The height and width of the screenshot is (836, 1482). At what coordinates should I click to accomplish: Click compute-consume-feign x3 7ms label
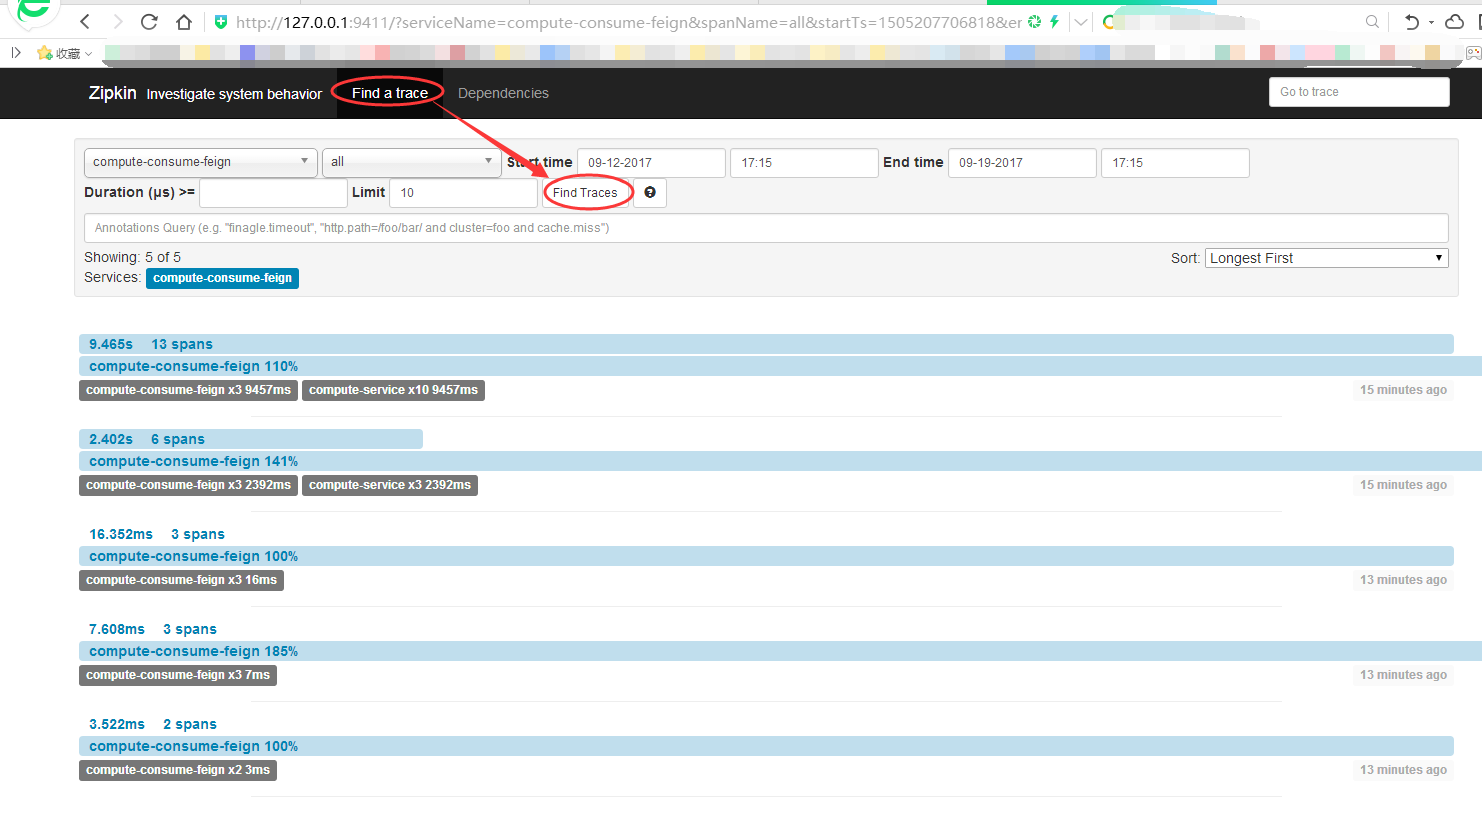[x=178, y=675]
